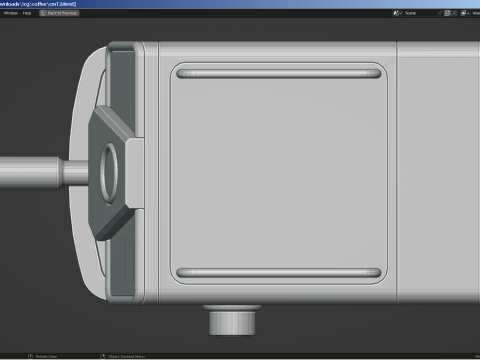Open the Help menu
Viewport: 480px width, 360px height.
[27, 13]
